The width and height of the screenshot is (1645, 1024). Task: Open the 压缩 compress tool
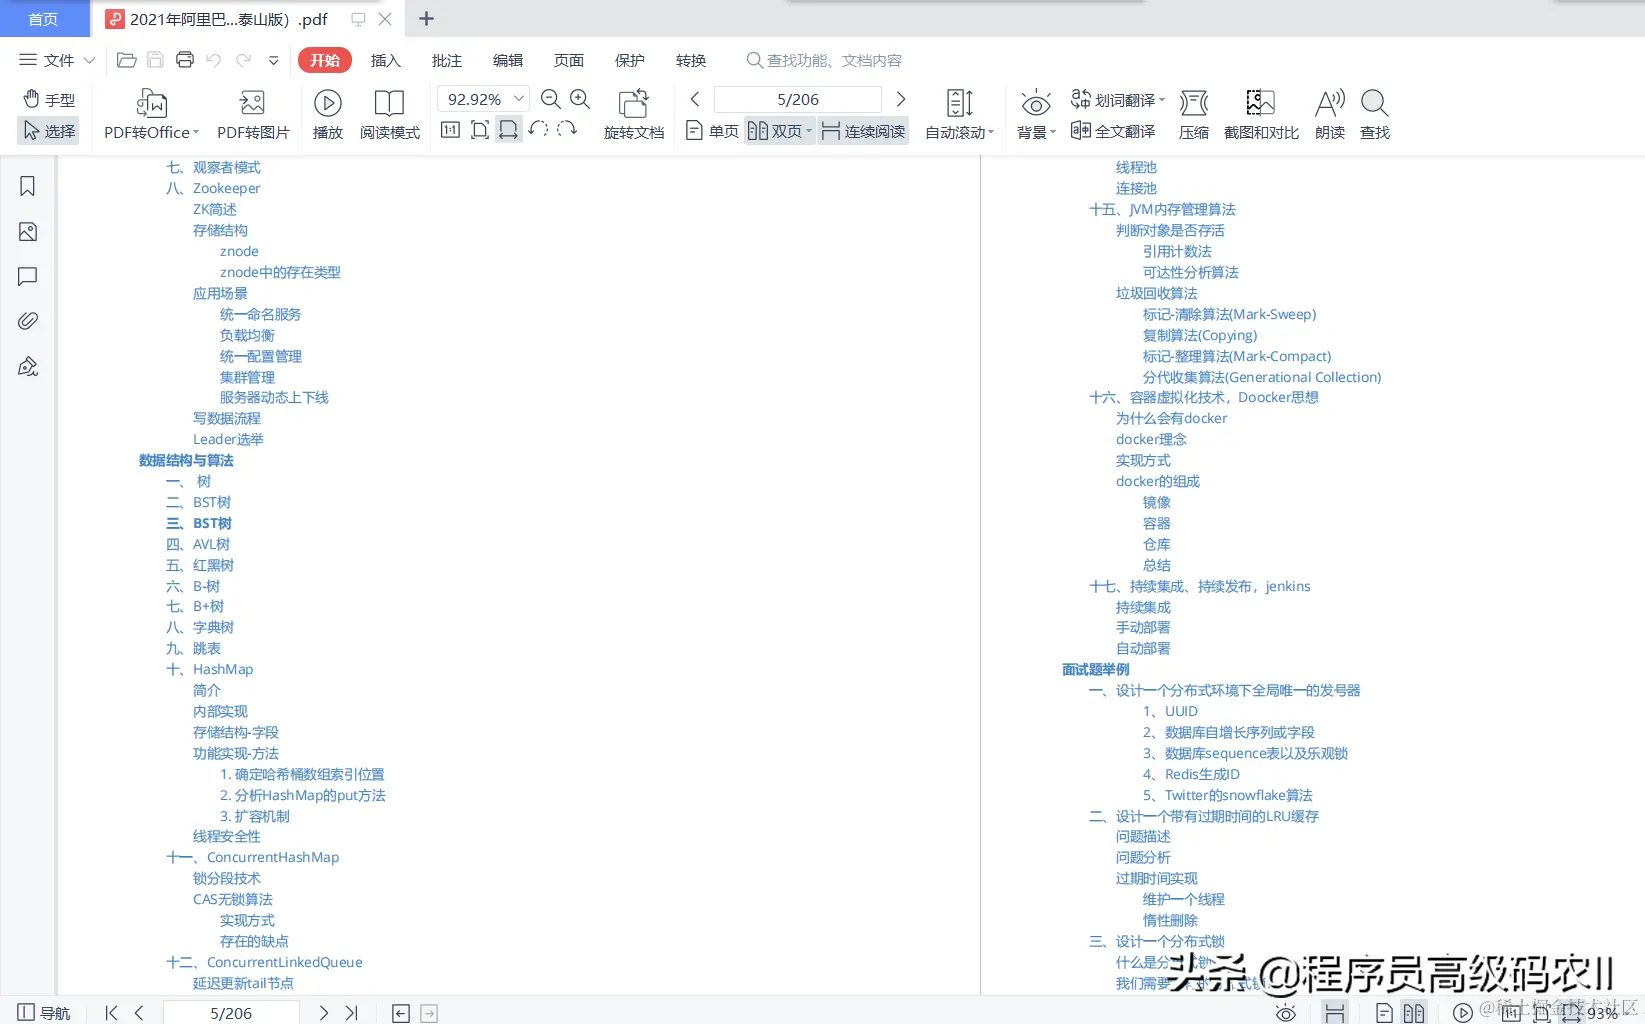(x=1193, y=113)
